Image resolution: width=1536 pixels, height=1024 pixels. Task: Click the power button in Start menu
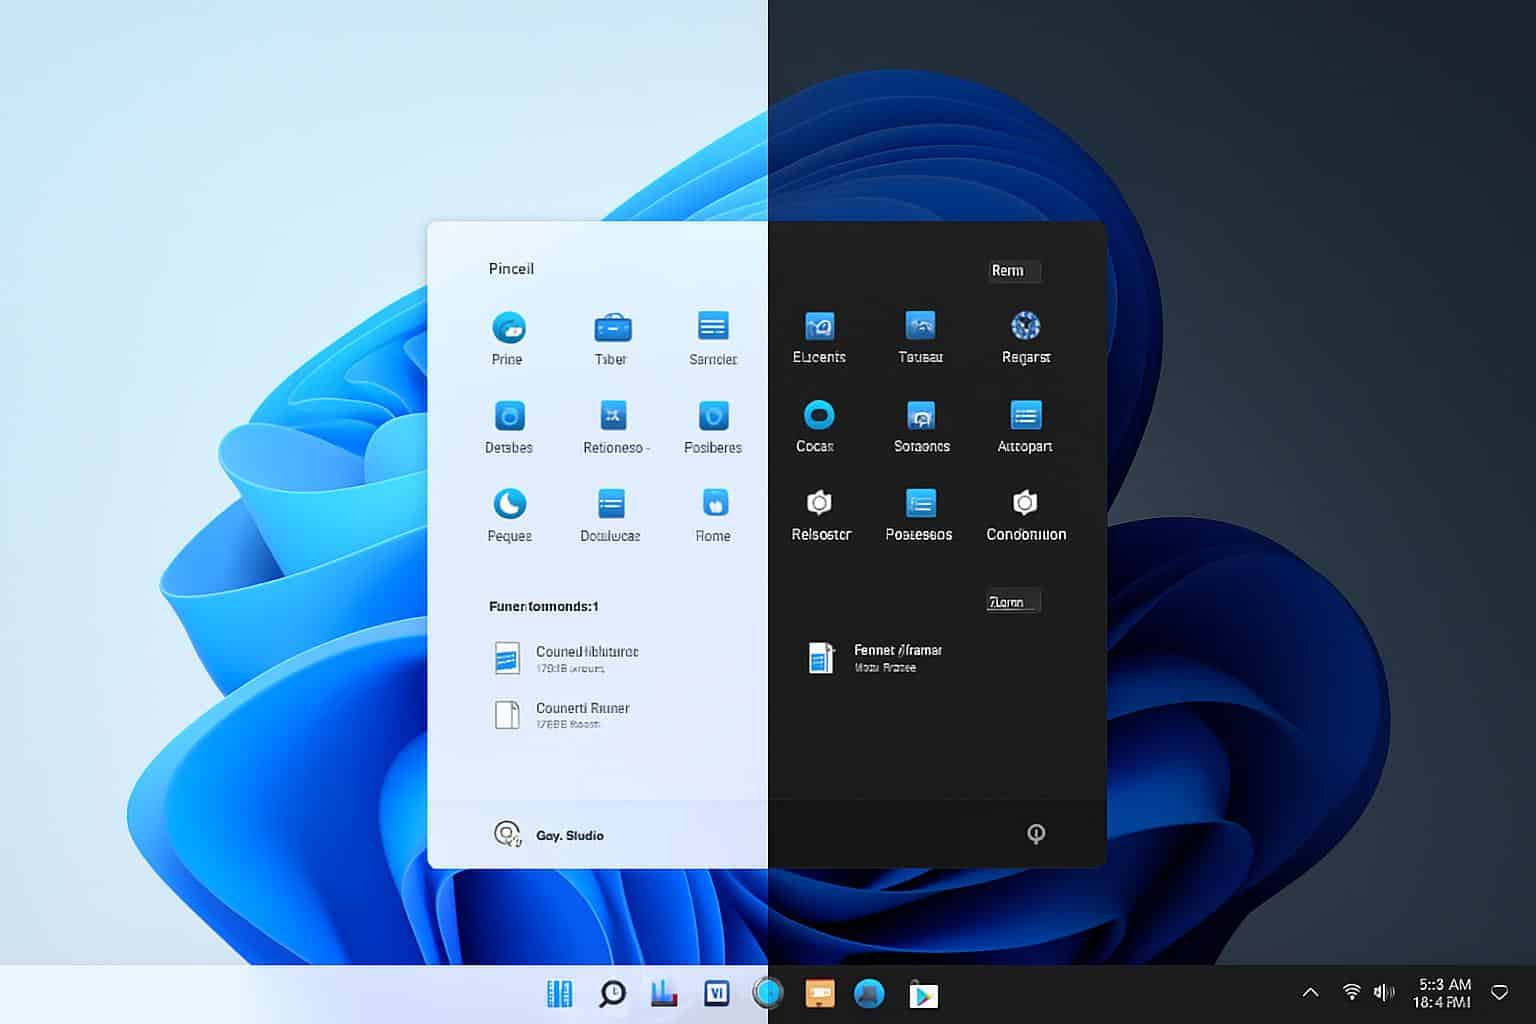(x=1036, y=834)
